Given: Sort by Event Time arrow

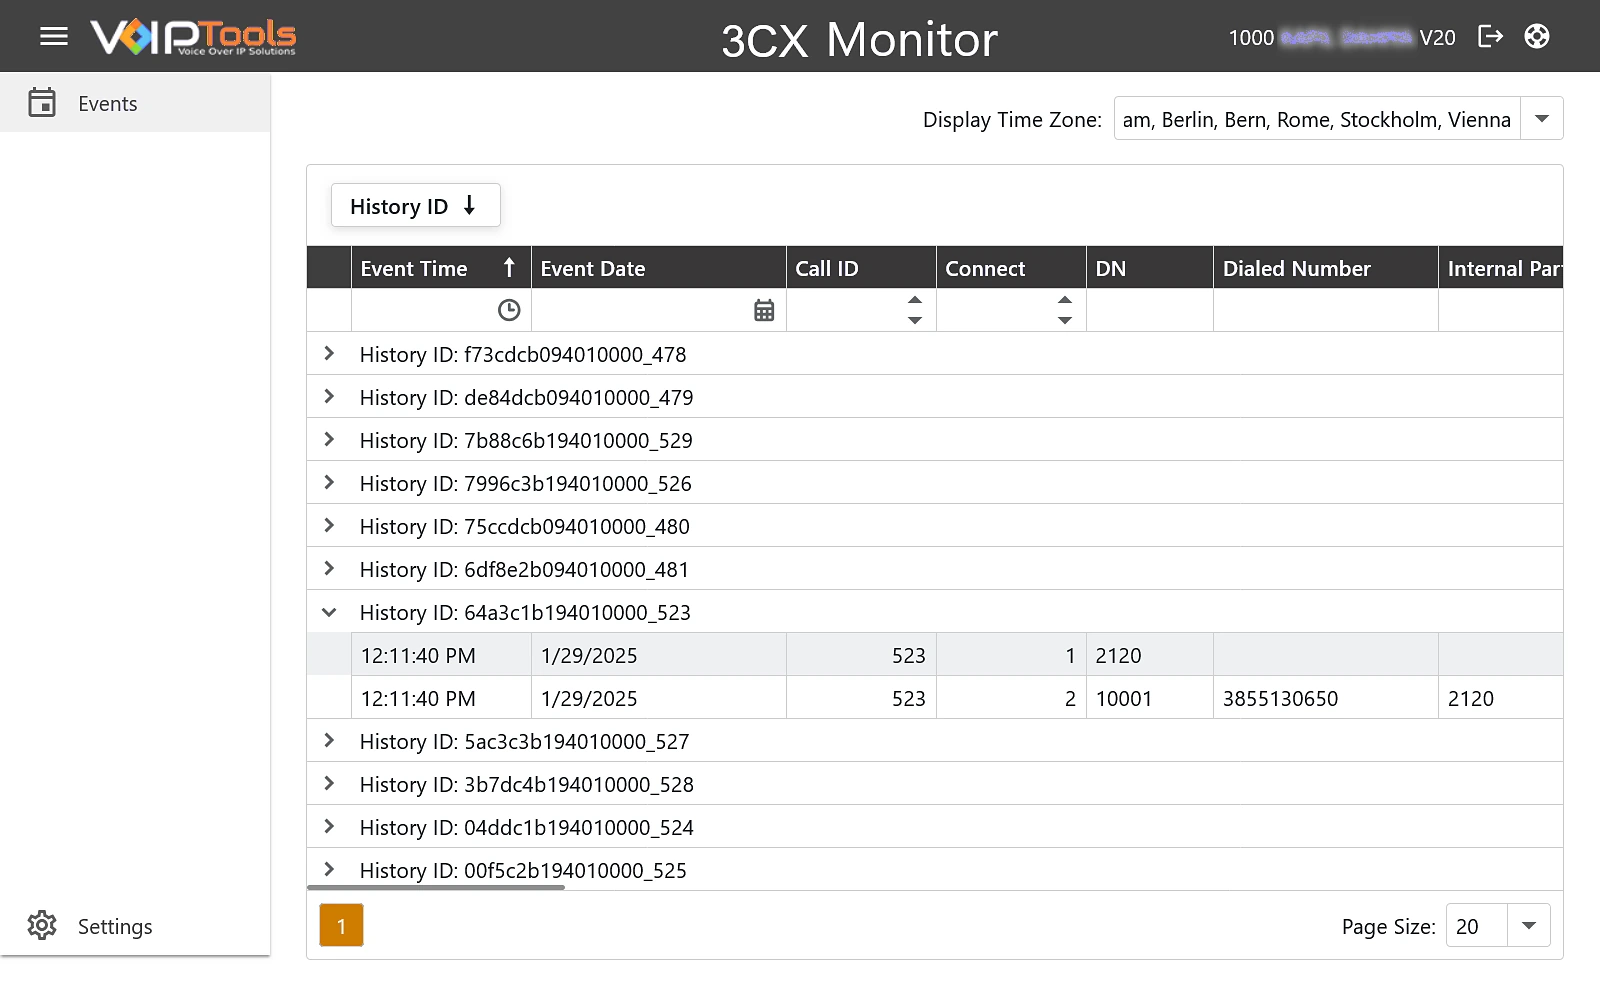Looking at the screenshot, I should coord(509,268).
